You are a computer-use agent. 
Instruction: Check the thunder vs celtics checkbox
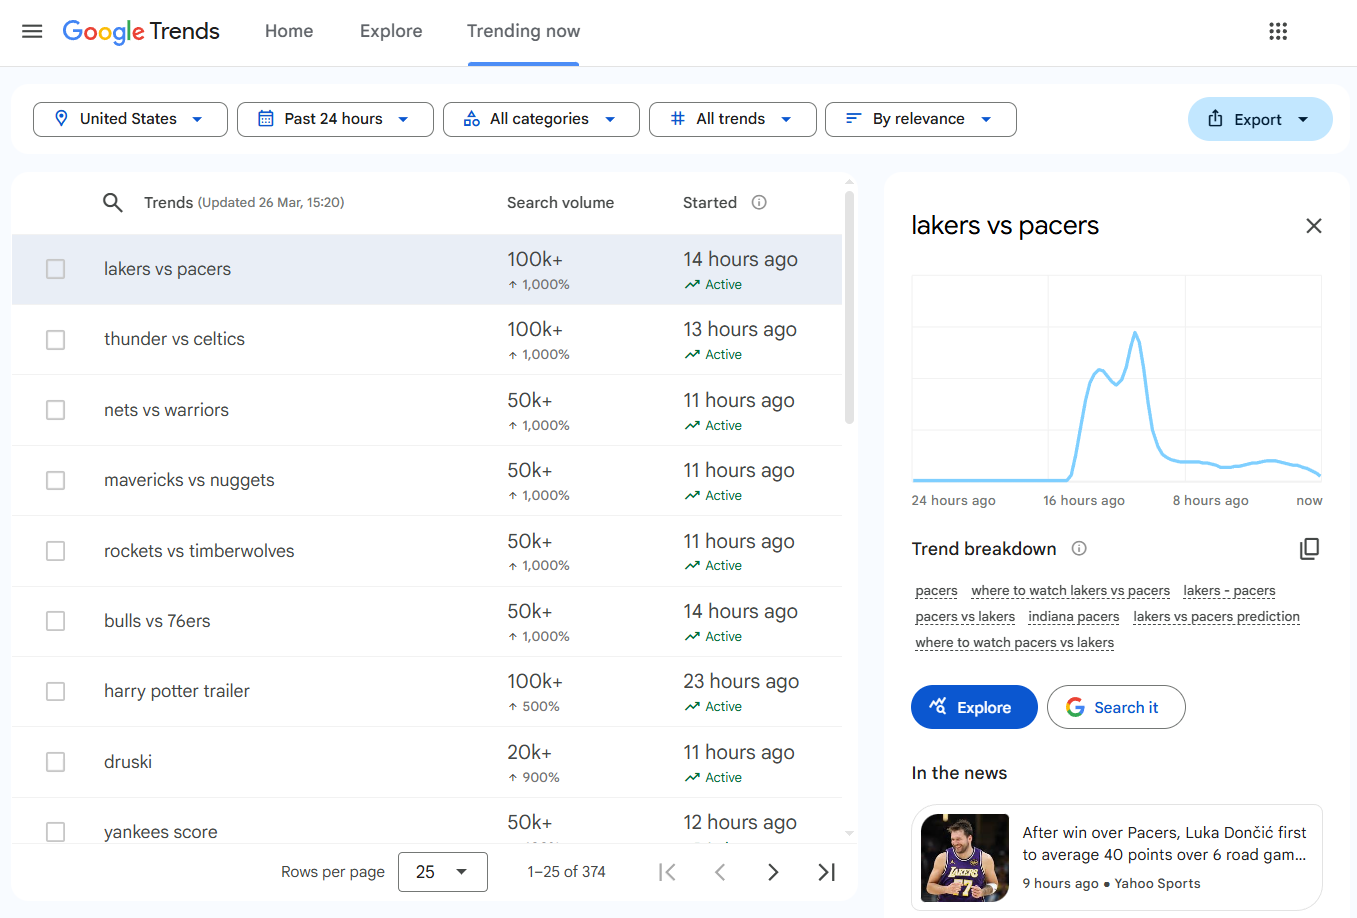coord(56,340)
